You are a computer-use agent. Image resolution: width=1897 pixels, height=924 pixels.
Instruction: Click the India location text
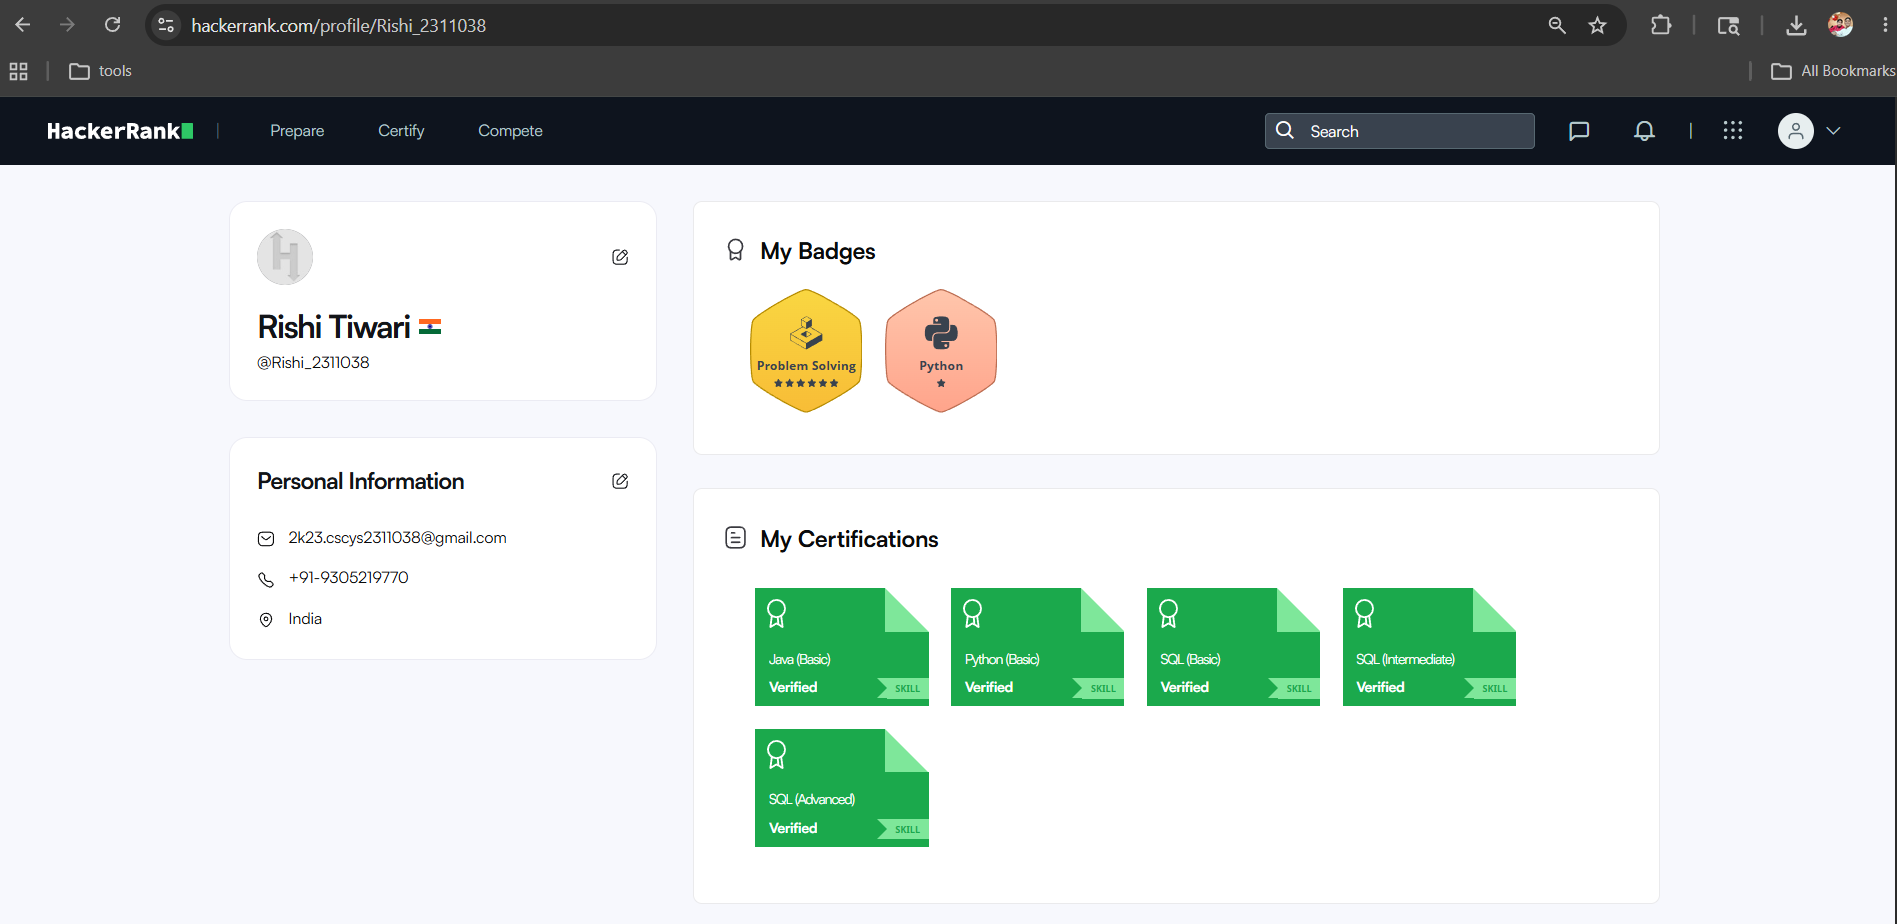click(x=305, y=619)
